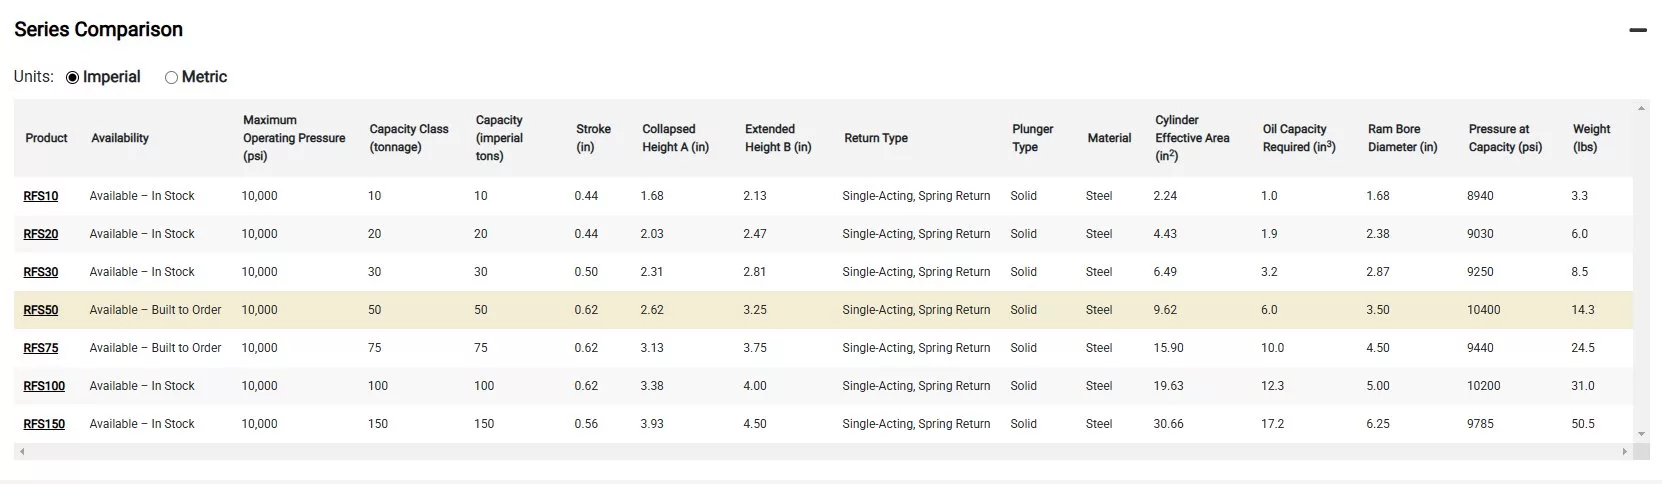This screenshot has width=1662, height=484.
Task: Select the Imperial units radio button
Action: click(x=72, y=78)
